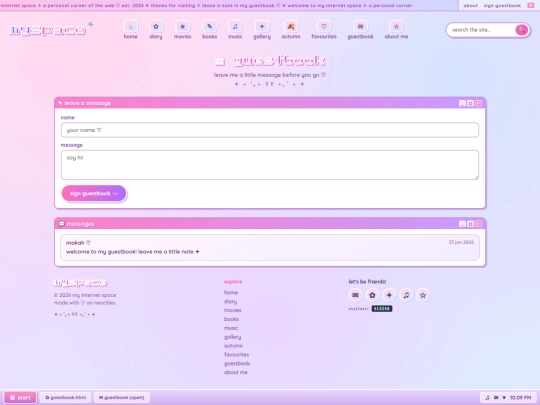
Task: Click the music note friend icon in footer
Action: 406,295
